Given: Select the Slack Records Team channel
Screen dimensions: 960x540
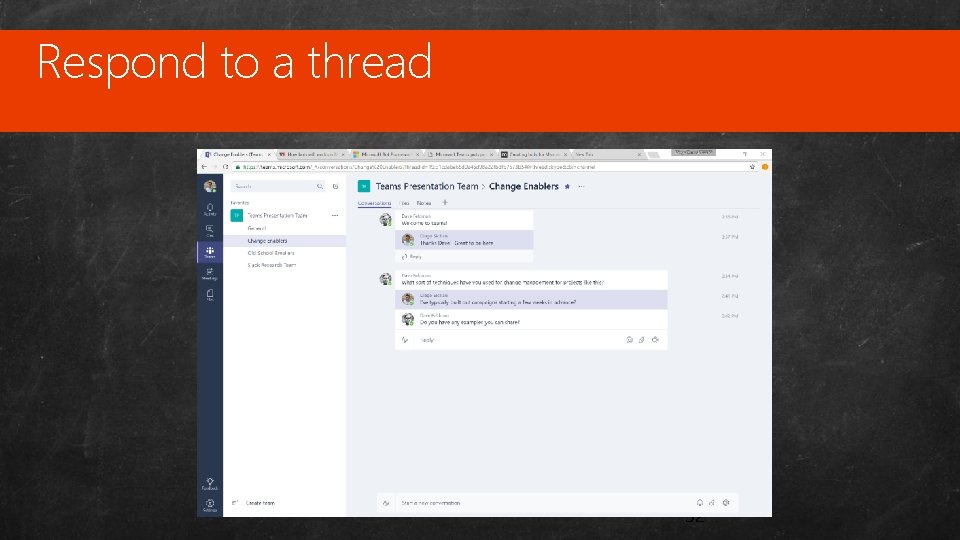Looking at the screenshot, I should 272,265.
